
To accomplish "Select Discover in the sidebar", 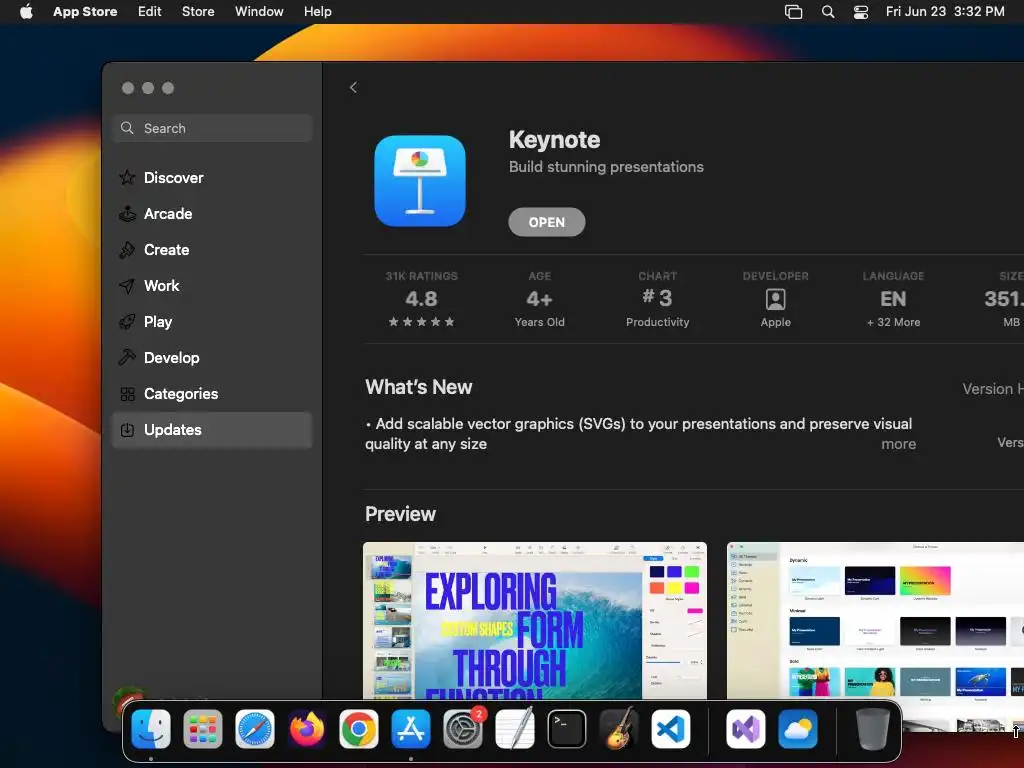I will (x=212, y=178).
